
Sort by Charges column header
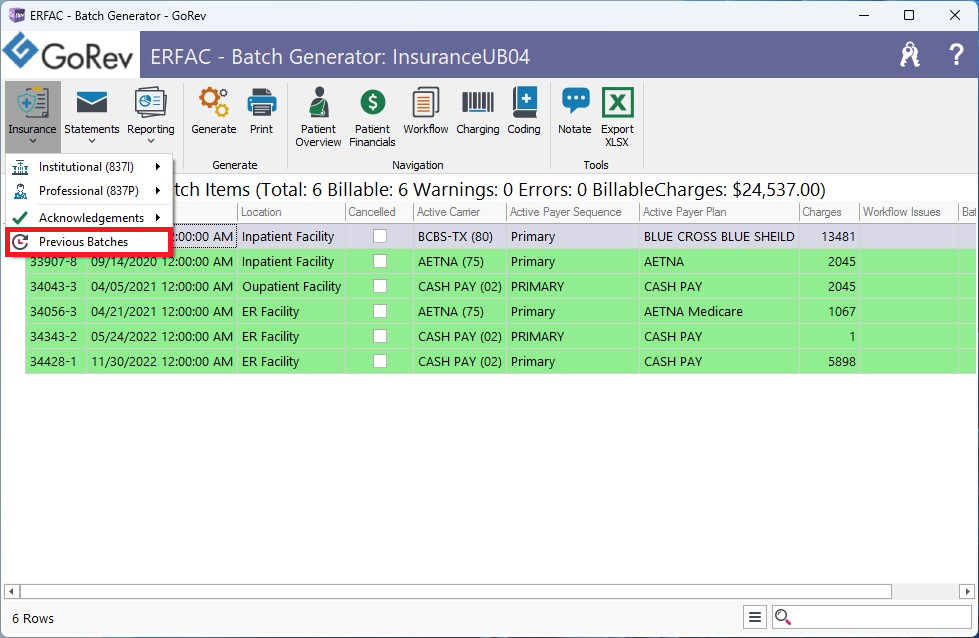coord(829,212)
